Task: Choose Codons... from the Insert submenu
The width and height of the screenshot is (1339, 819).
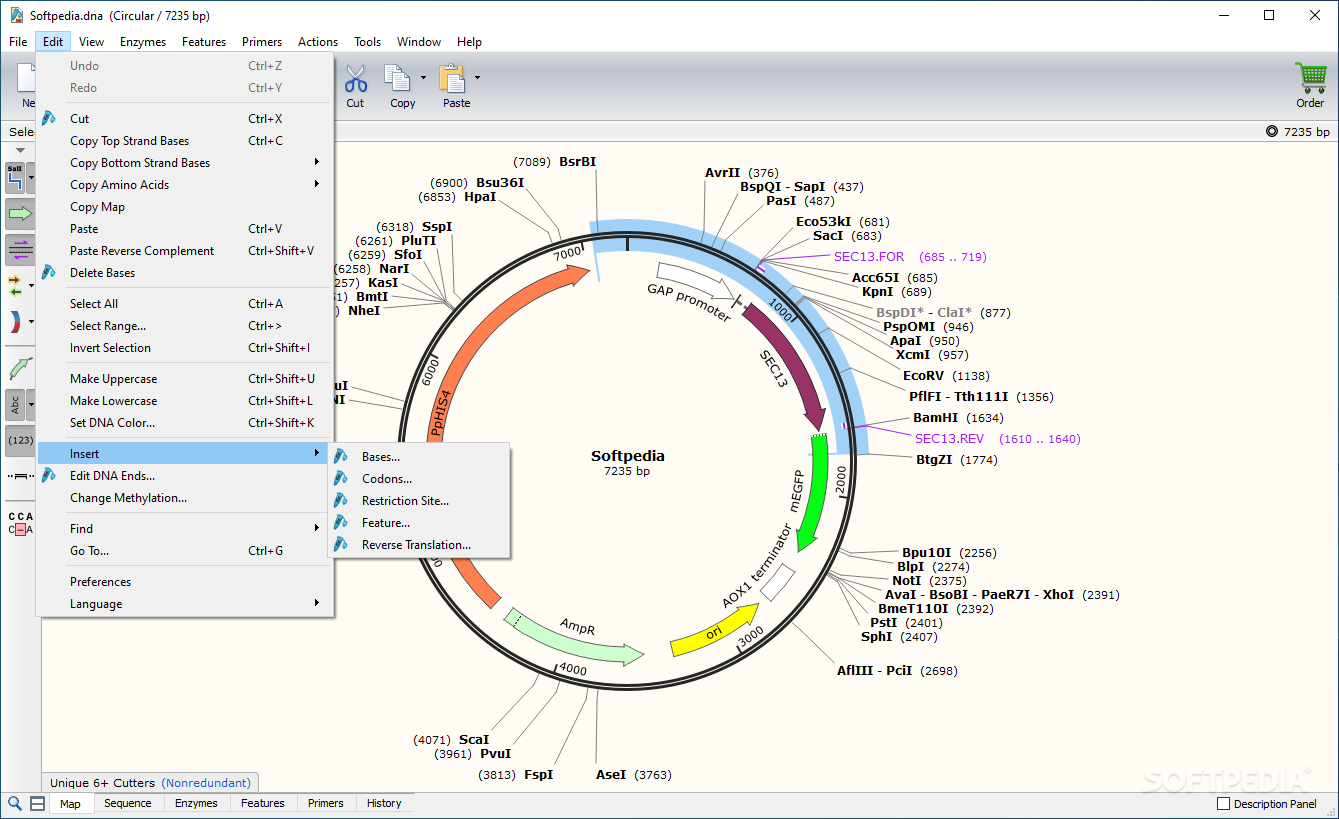Action: tap(421, 479)
